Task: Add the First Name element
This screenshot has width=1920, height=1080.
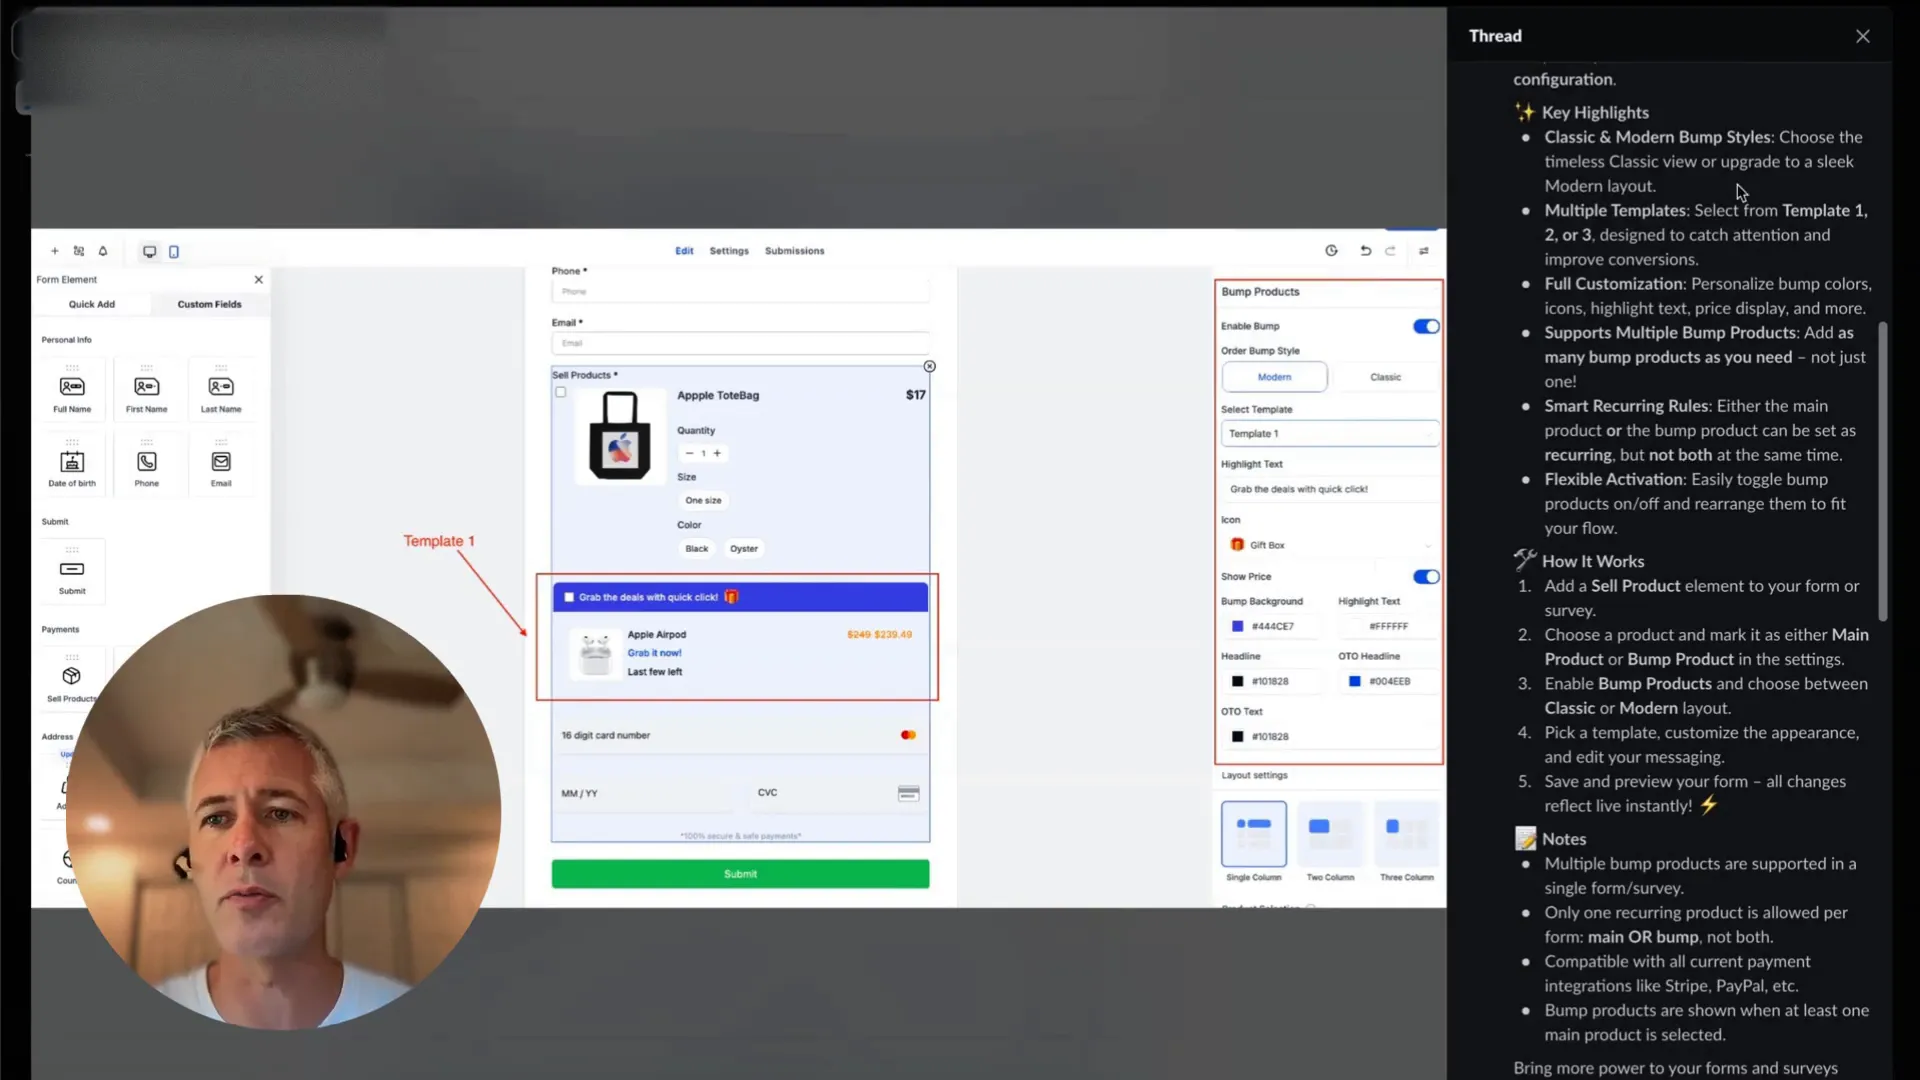Action: point(147,390)
